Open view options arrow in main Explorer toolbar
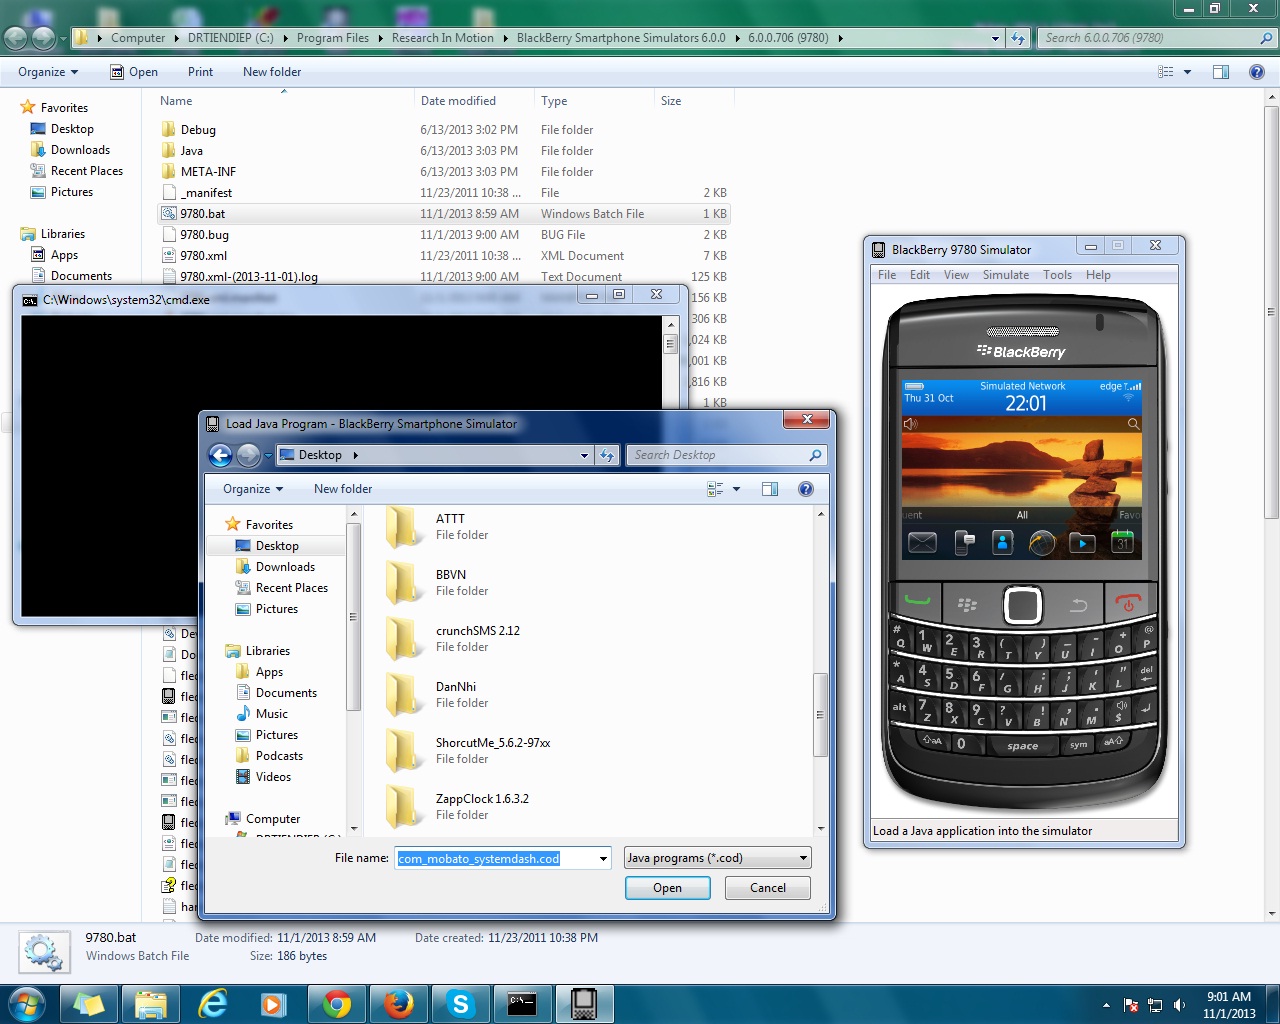 1188,72
